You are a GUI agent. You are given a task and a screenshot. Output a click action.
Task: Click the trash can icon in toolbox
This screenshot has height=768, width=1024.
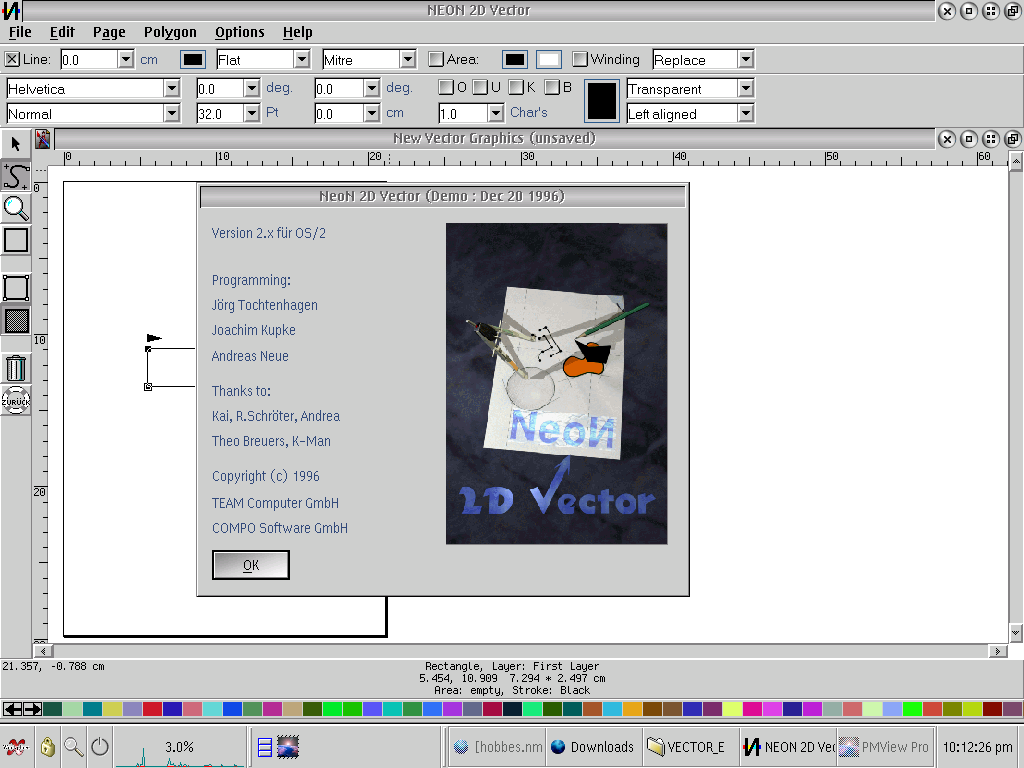pyautogui.click(x=16, y=368)
